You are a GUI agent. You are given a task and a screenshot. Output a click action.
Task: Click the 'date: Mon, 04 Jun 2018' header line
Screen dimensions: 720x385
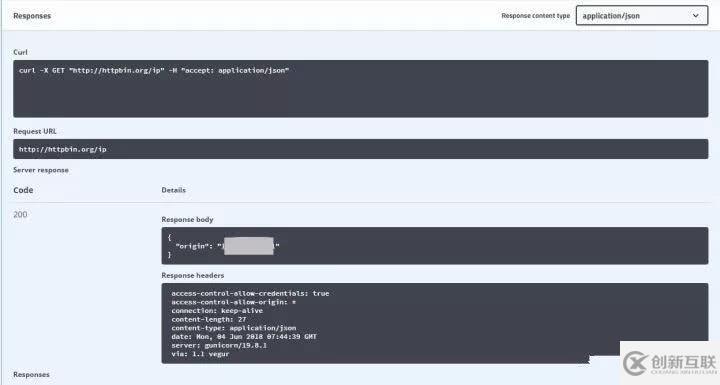pos(244,337)
